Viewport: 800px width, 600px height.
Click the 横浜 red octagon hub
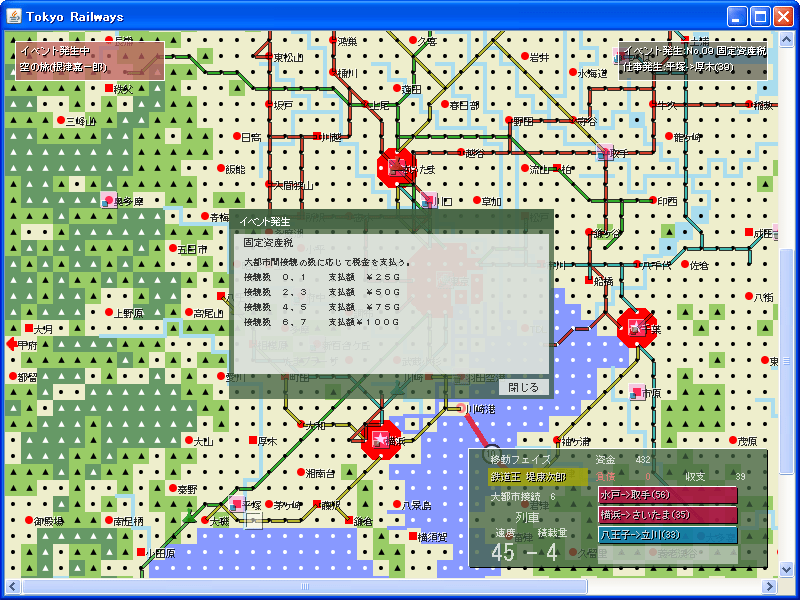380,439
